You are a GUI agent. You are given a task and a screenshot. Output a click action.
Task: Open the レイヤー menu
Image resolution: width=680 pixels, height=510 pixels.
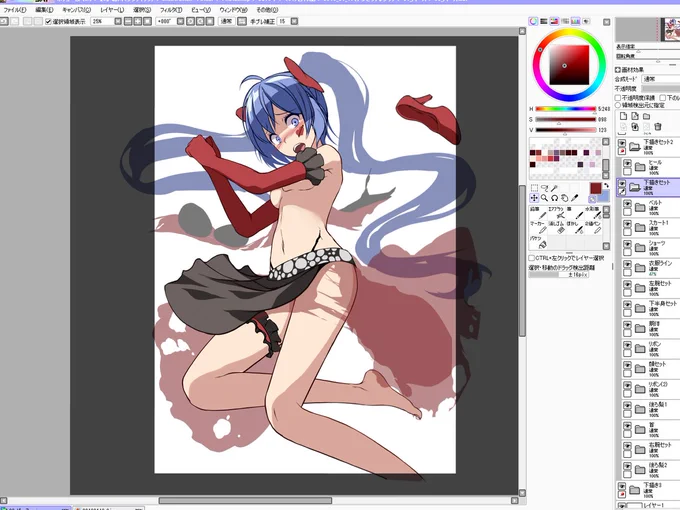[112, 10]
